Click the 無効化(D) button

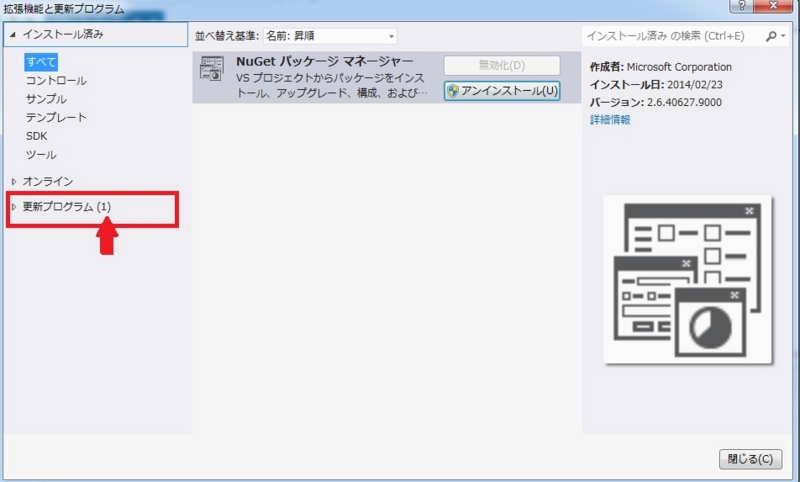tap(502, 66)
